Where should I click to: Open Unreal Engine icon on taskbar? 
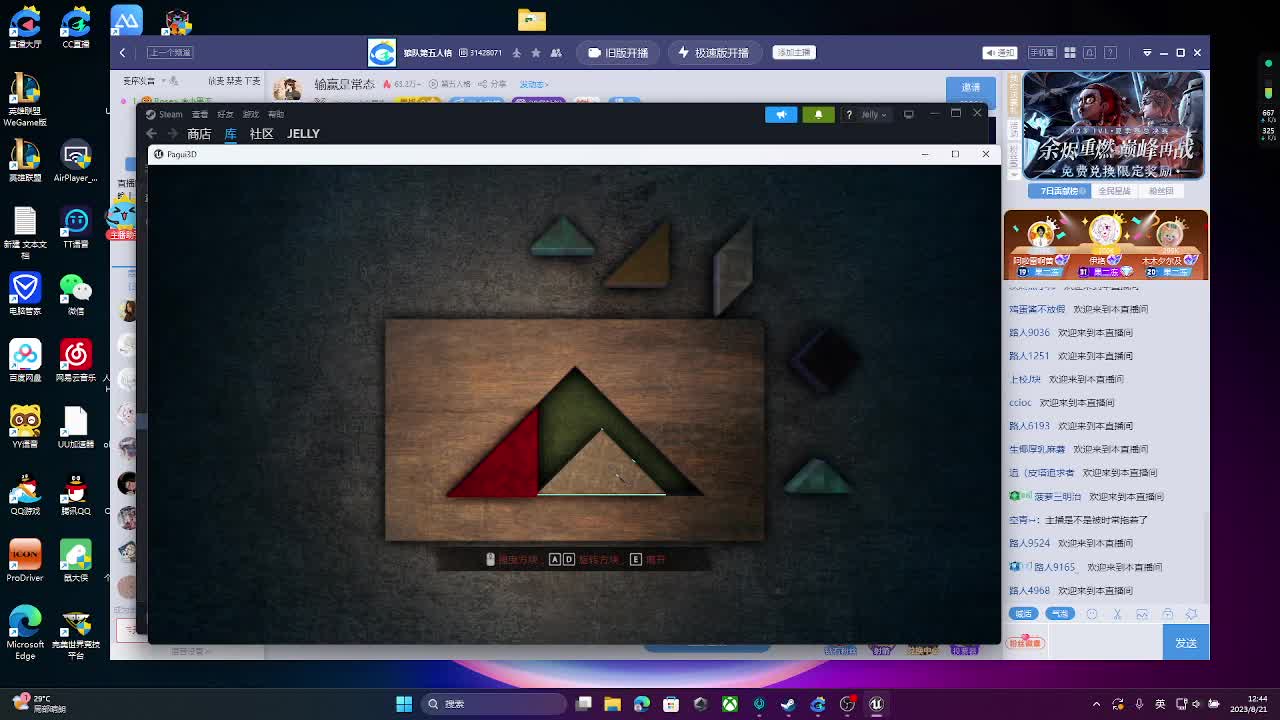[x=876, y=704]
